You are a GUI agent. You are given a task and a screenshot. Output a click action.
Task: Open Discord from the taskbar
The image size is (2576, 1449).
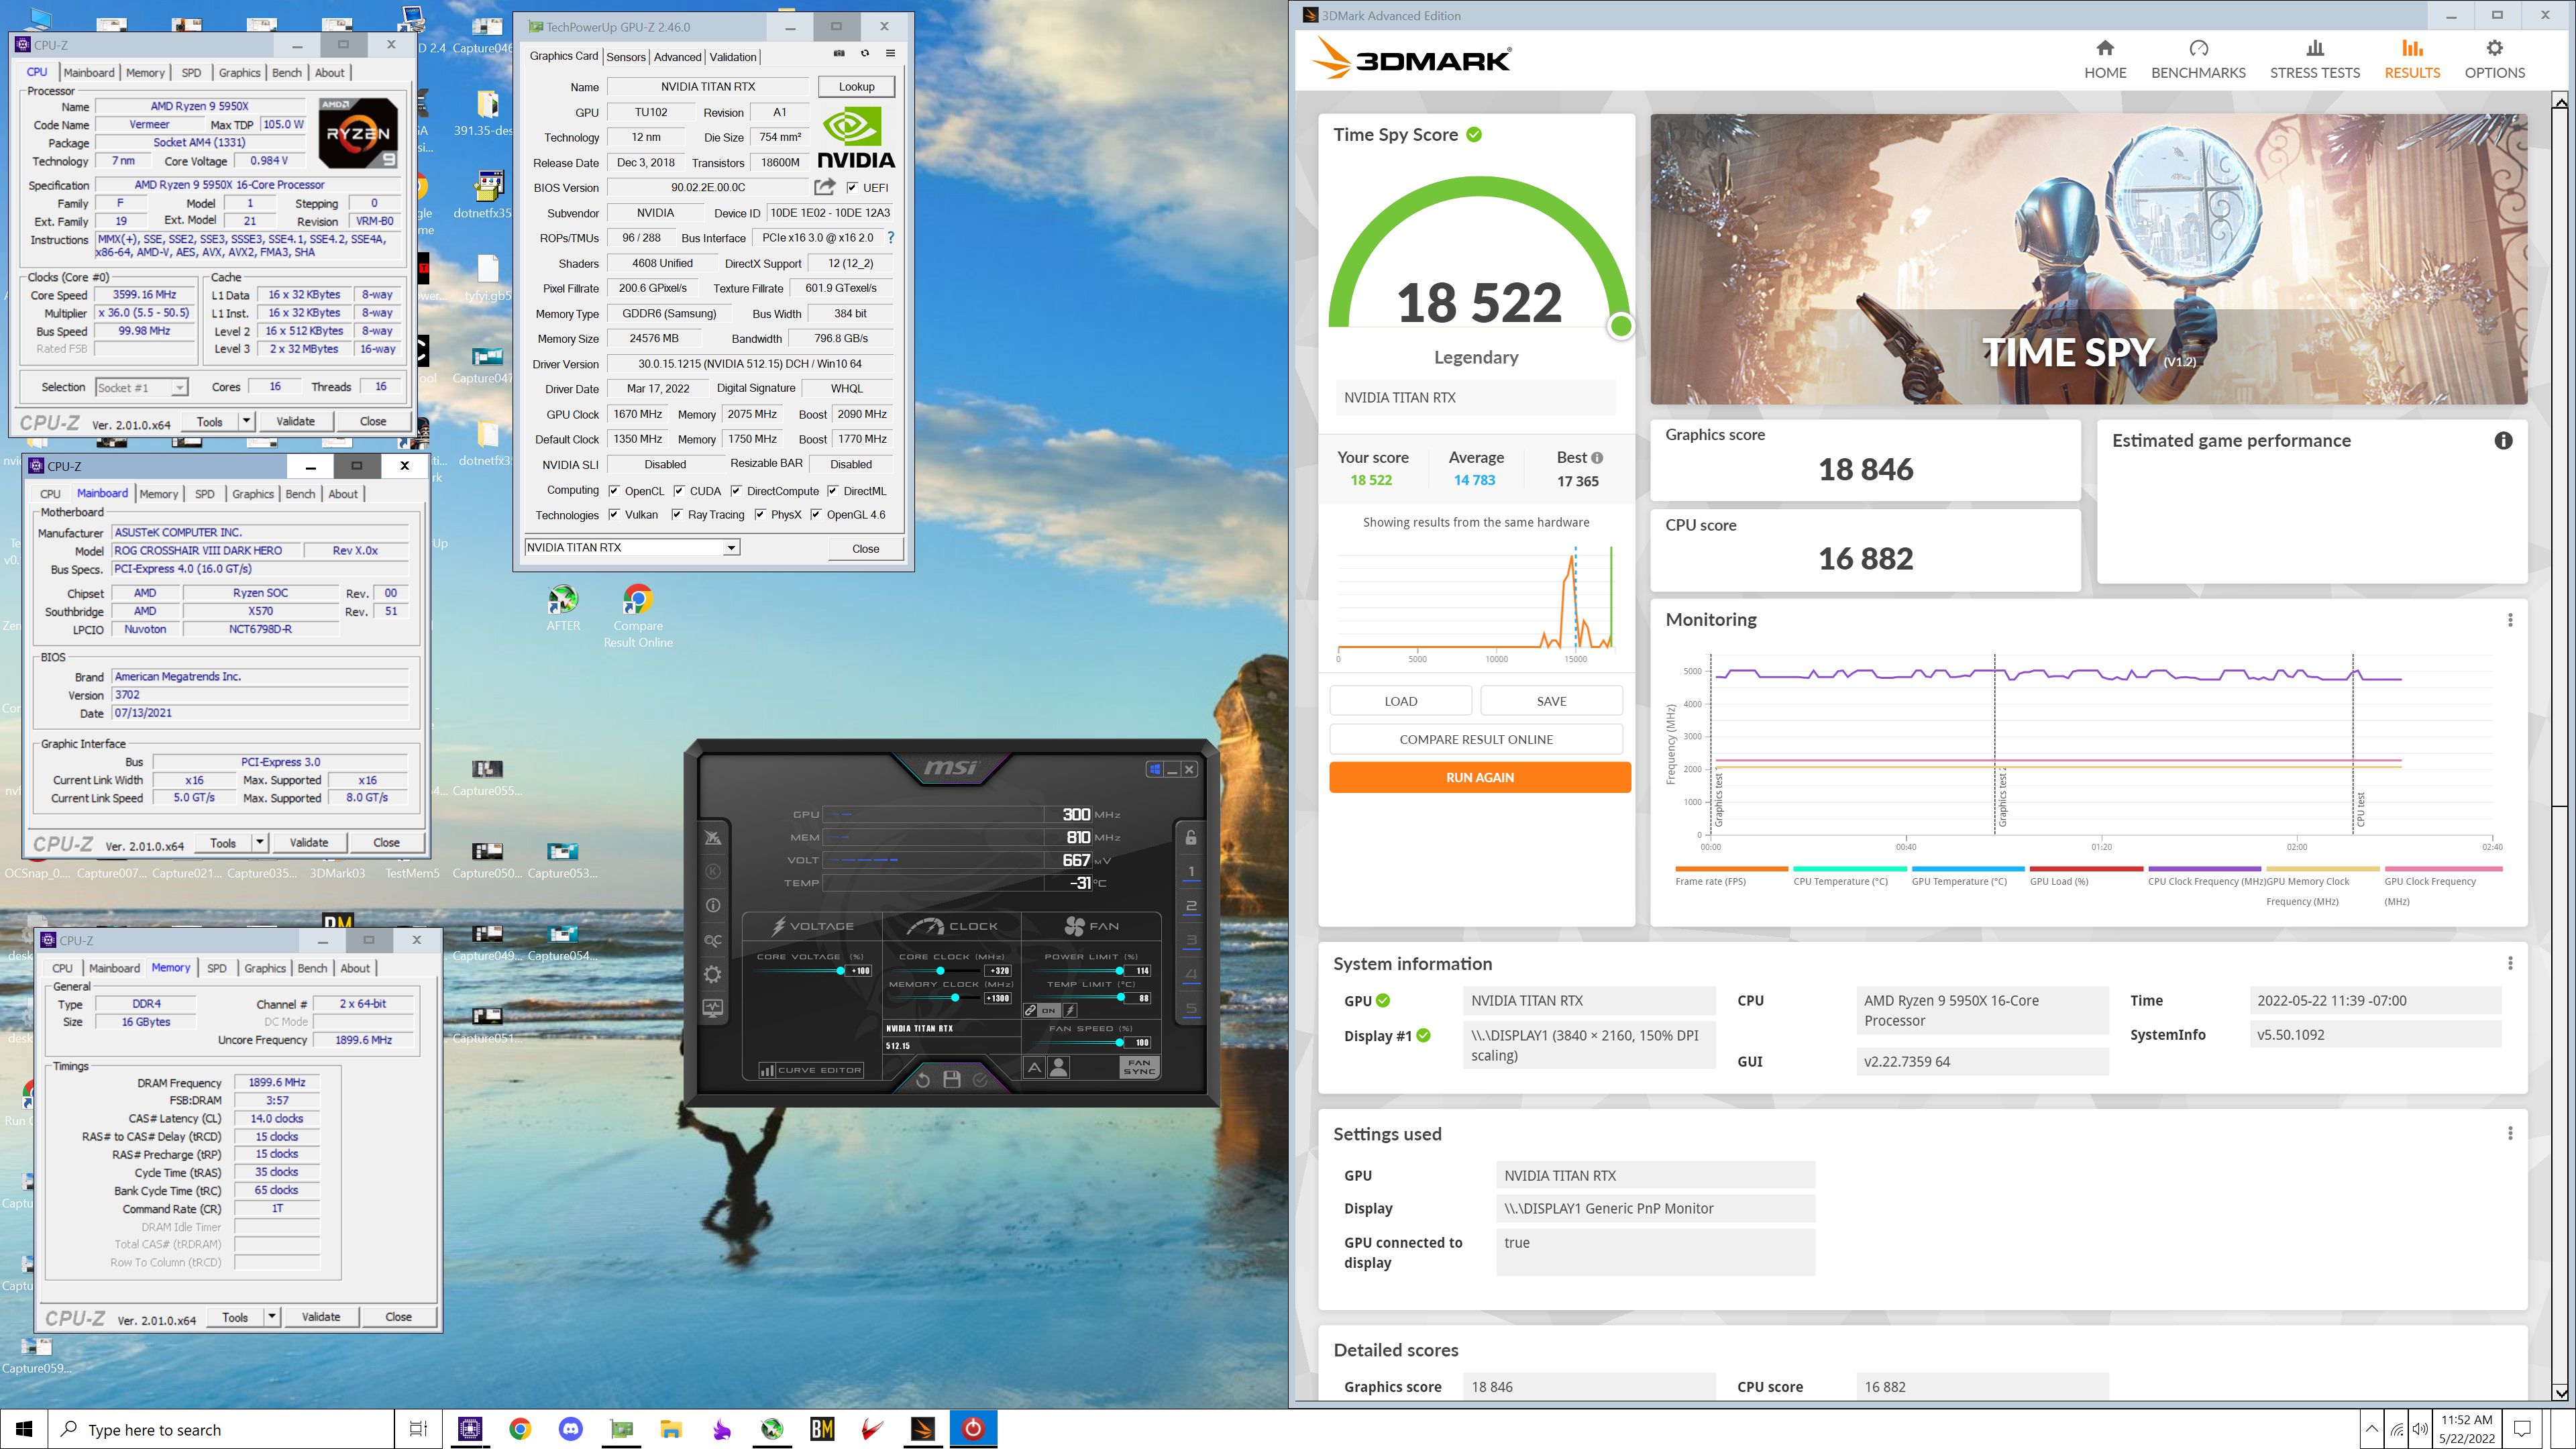pyautogui.click(x=571, y=1429)
